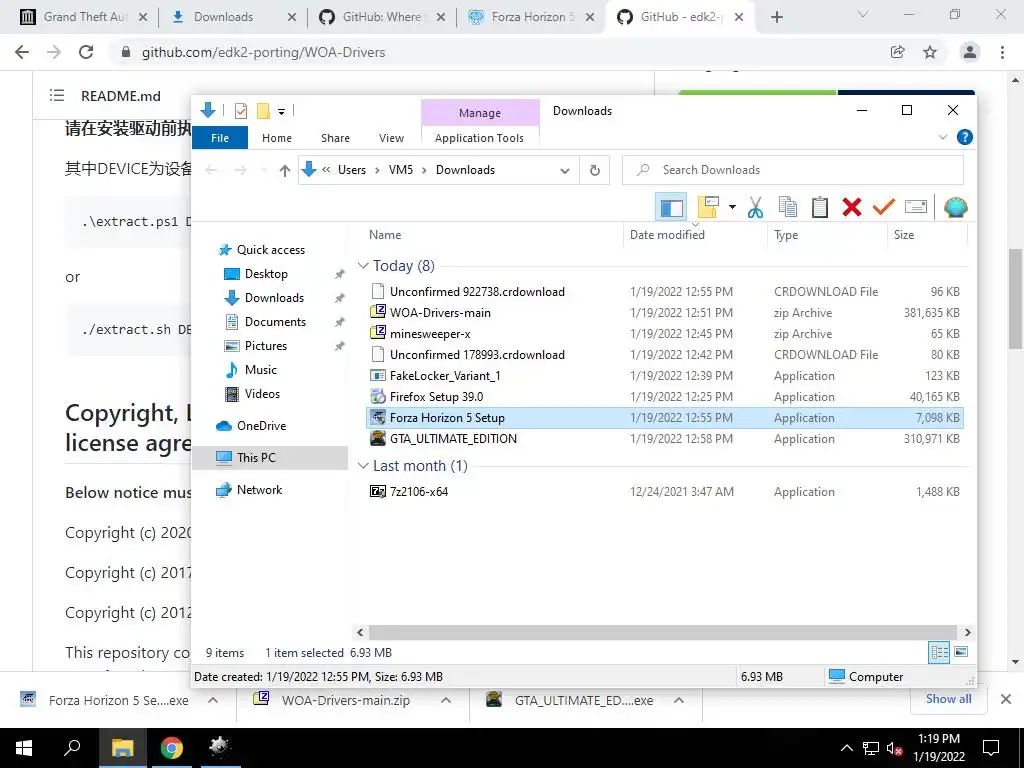Screen dimensions: 1024x768
Task: Open Documents in navigation pane
Action: (275, 322)
